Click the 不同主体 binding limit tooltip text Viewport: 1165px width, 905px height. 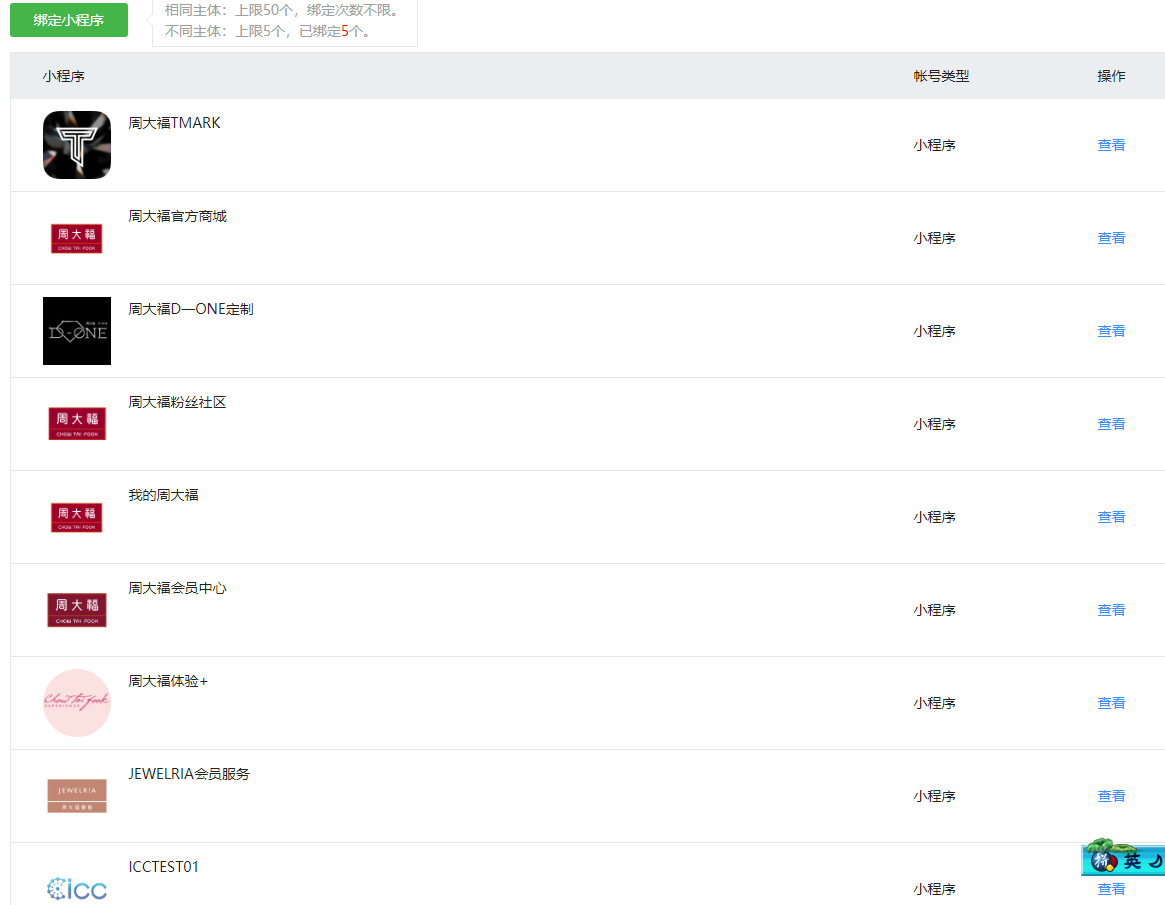(x=267, y=31)
